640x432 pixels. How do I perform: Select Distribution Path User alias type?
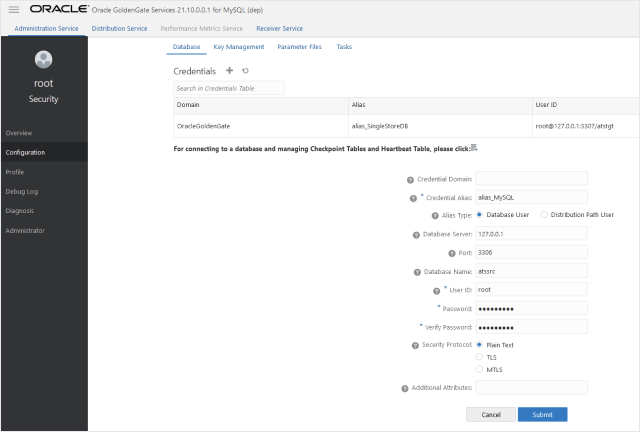(x=544, y=214)
